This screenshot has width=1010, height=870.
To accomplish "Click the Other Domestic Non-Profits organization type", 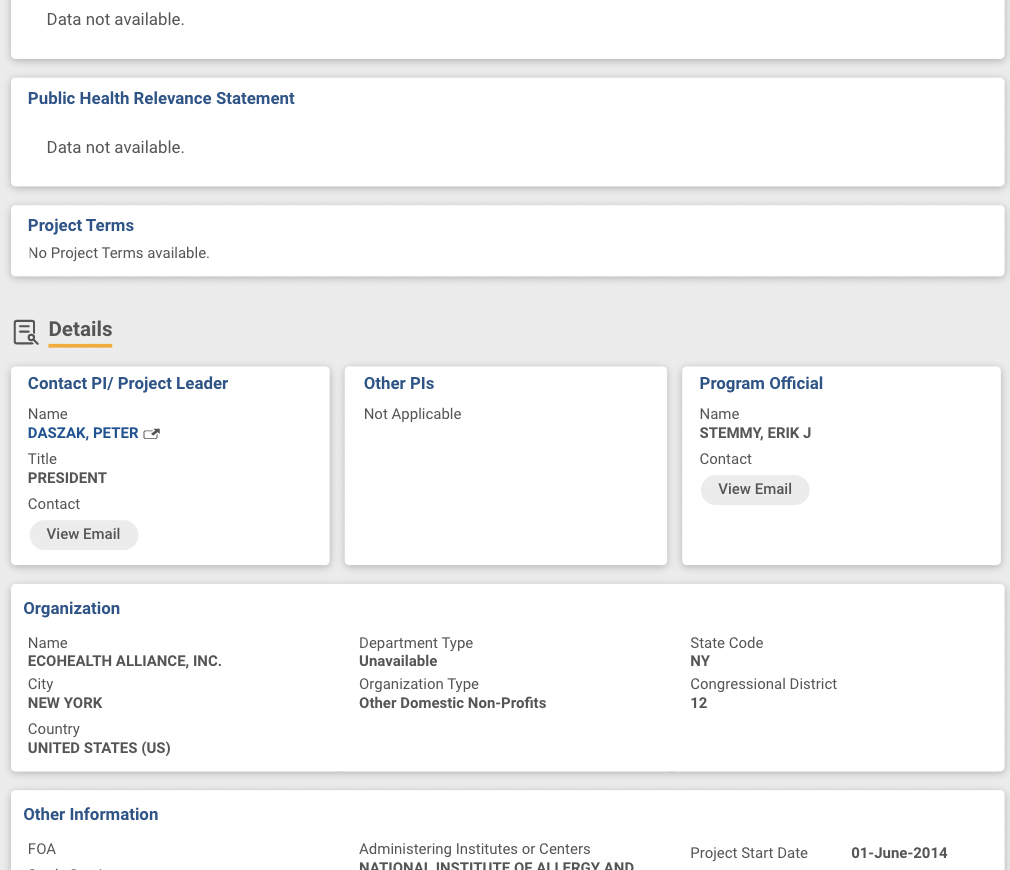I will (x=453, y=703).
